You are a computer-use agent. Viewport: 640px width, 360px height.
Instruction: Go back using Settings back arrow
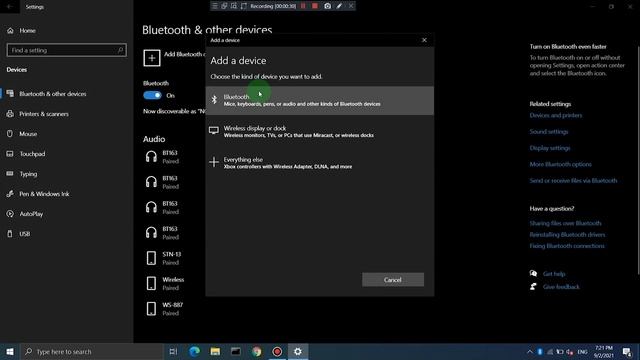coord(10,7)
